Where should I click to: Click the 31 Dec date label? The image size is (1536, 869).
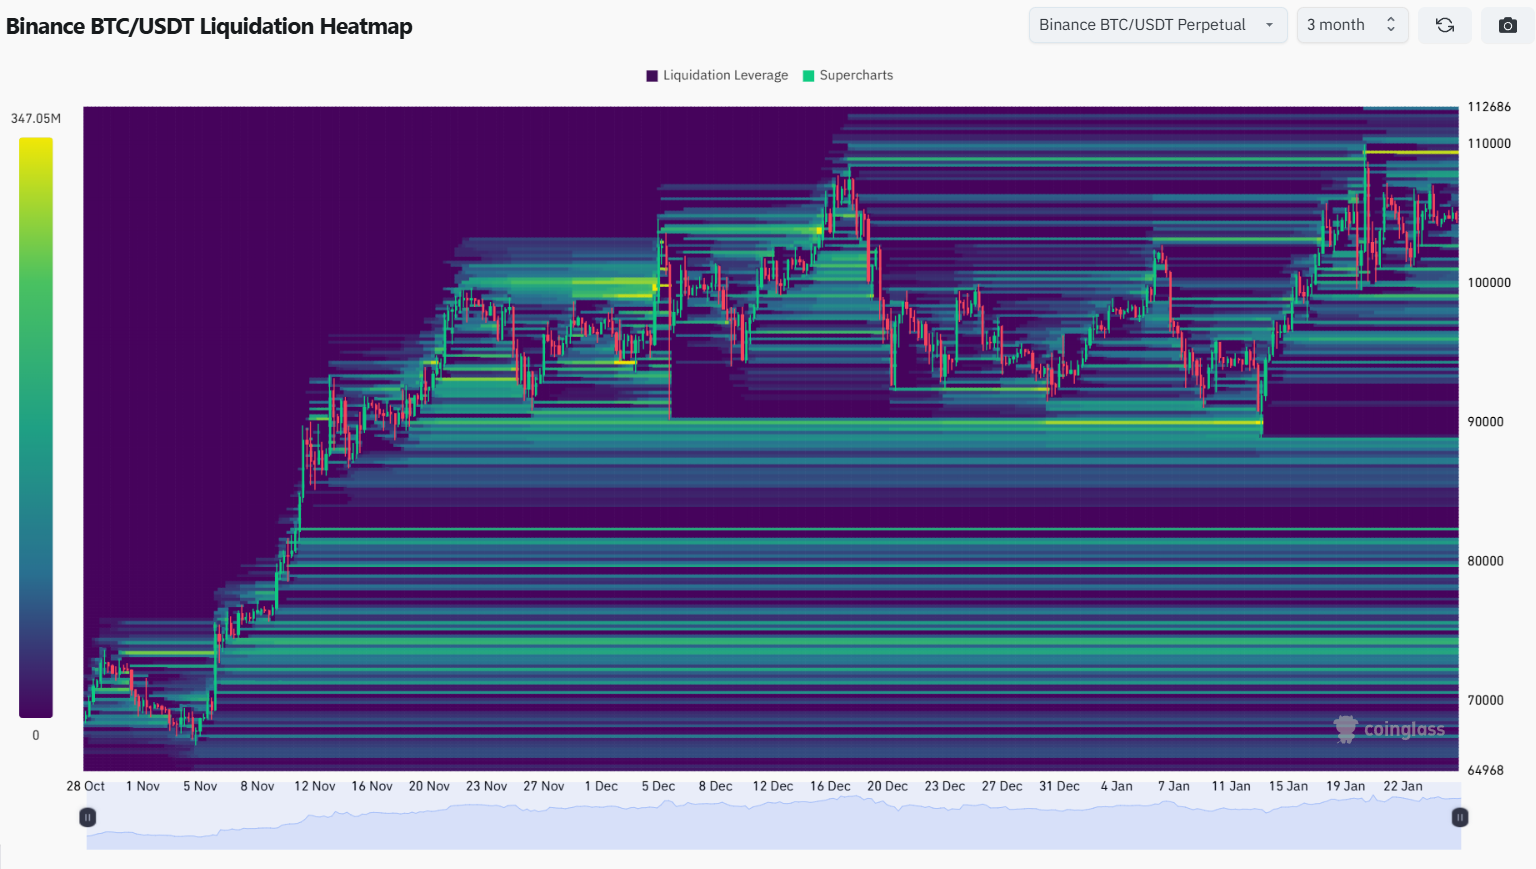click(x=1059, y=786)
